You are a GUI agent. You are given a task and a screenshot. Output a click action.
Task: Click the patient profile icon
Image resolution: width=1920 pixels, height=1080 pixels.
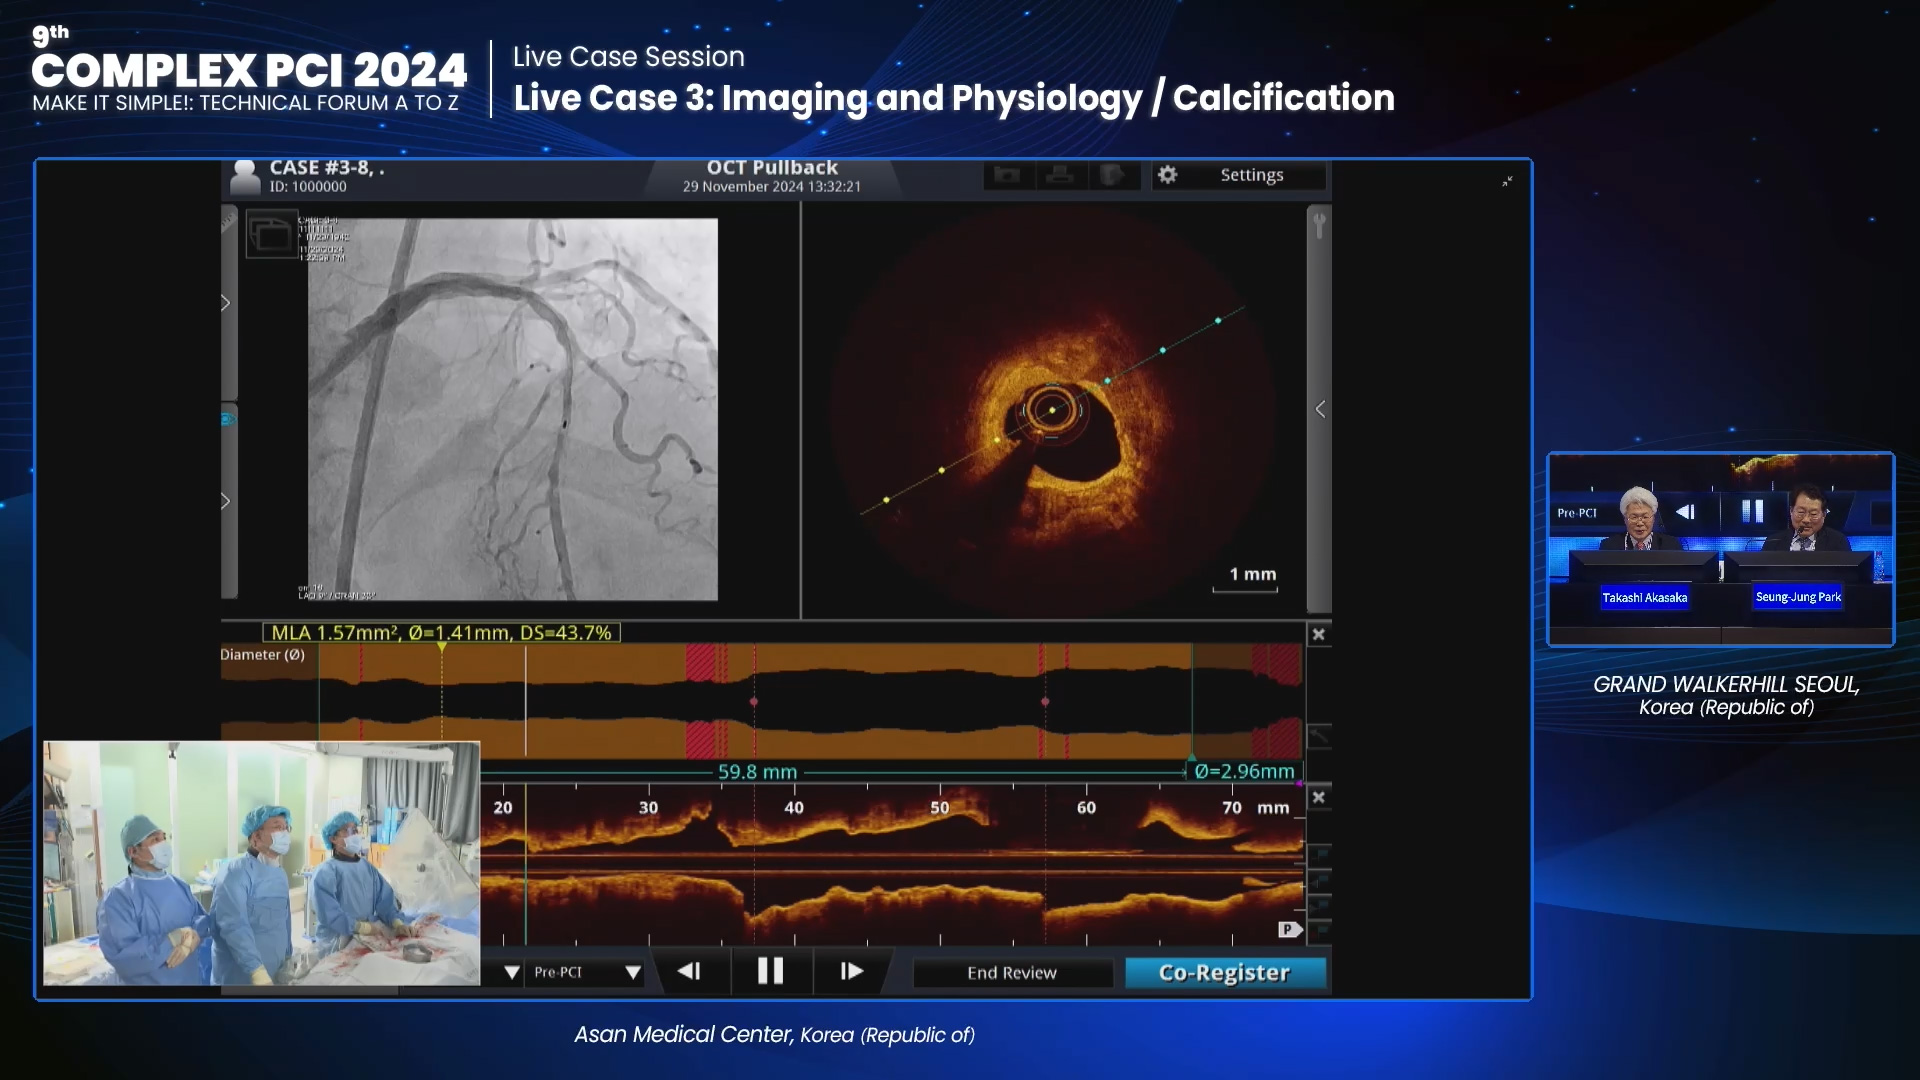coord(245,176)
